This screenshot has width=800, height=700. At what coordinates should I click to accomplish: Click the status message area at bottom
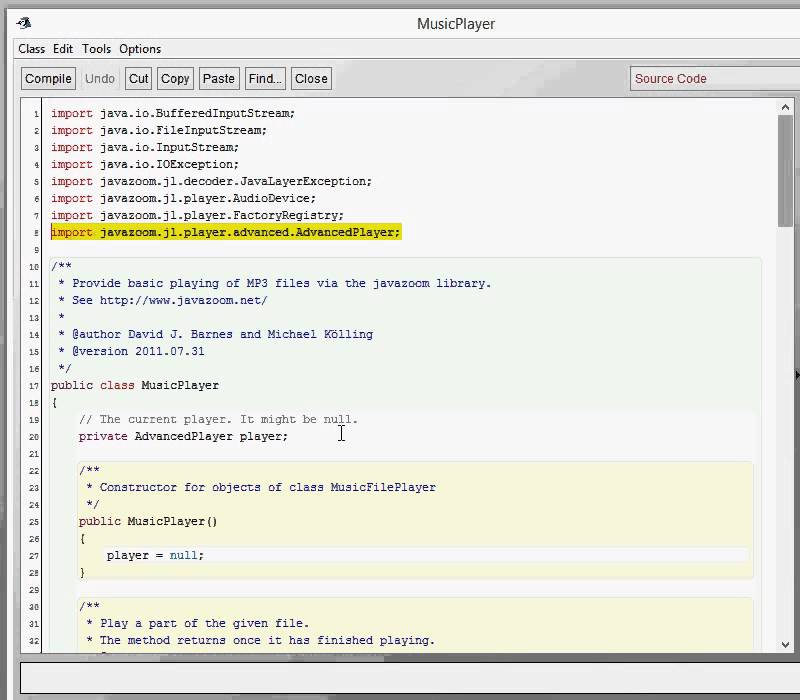[410, 677]
